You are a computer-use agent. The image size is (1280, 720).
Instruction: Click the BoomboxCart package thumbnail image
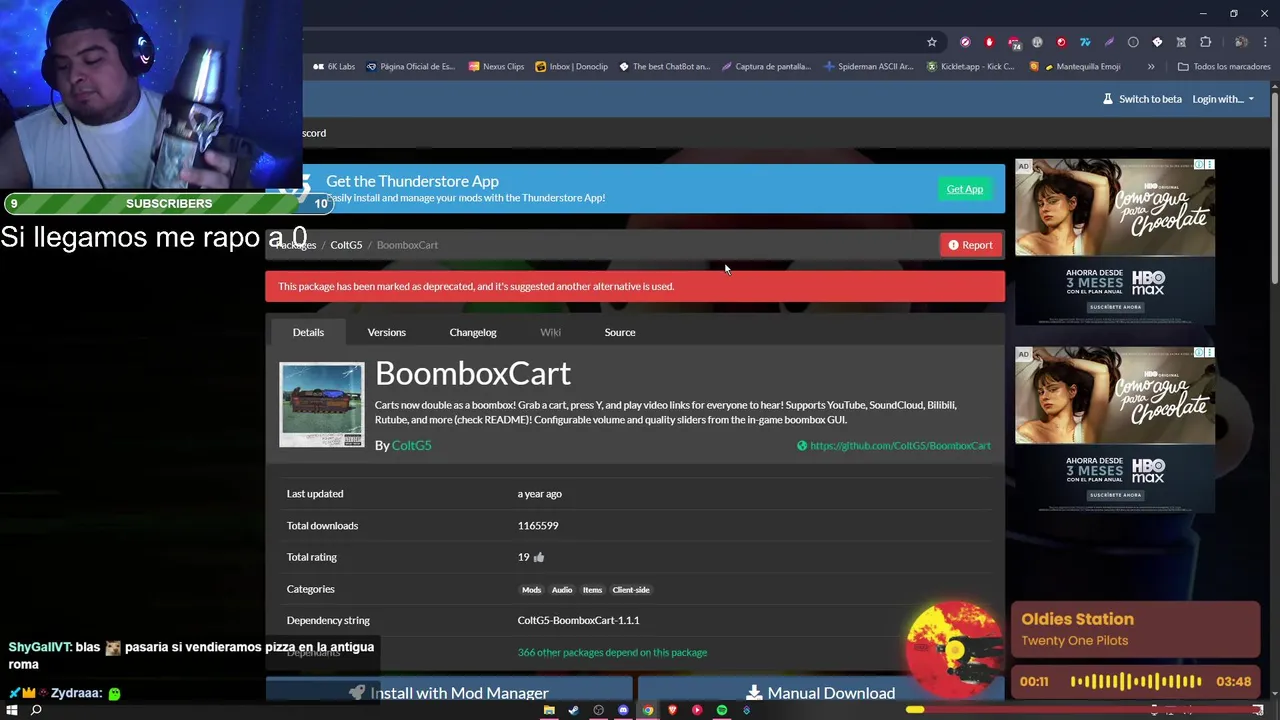tap(322, 405)
